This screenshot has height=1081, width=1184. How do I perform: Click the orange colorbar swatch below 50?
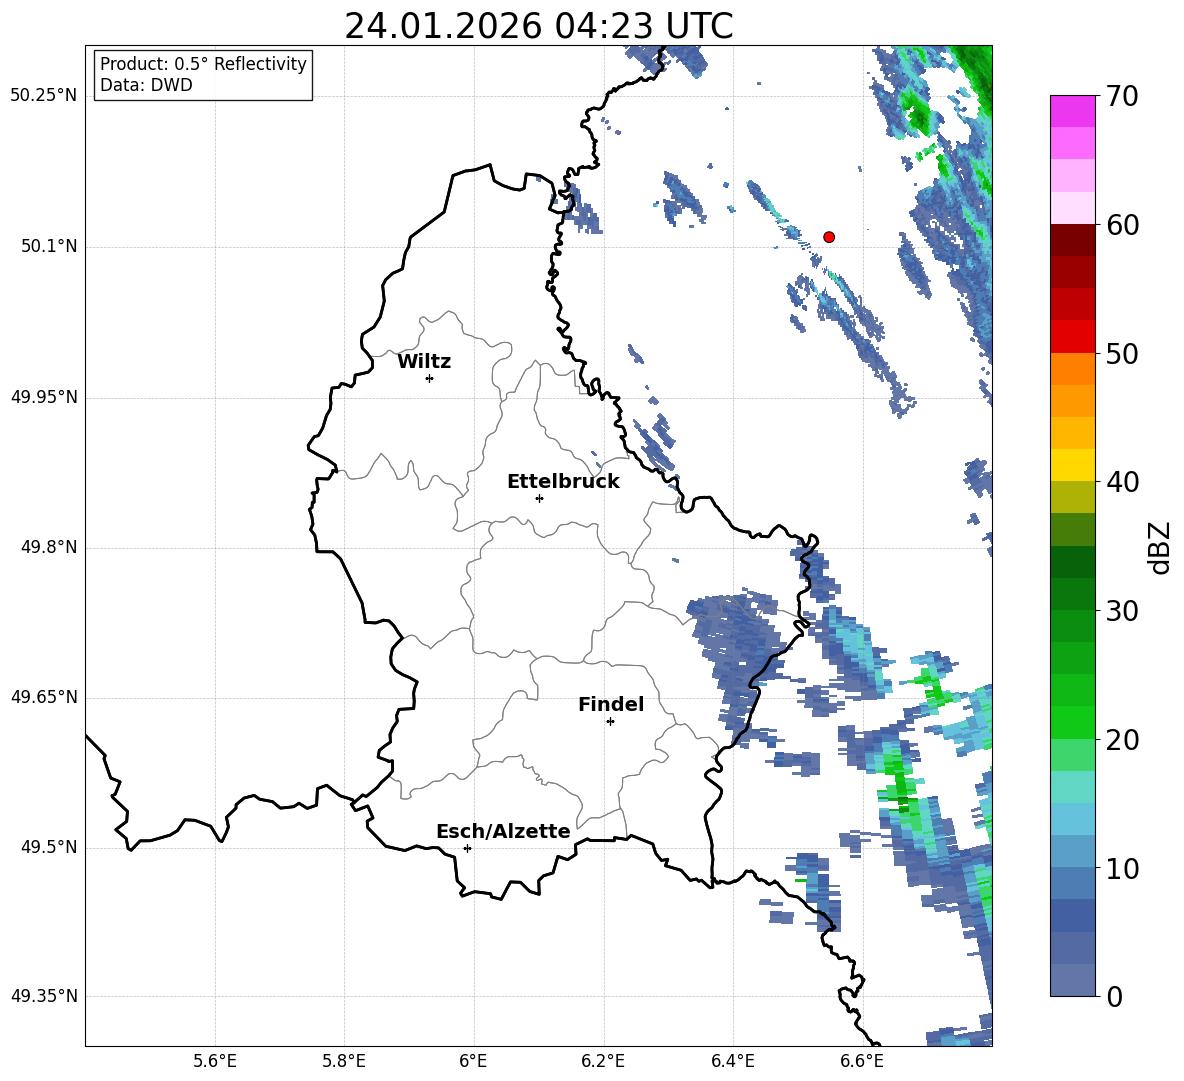[1072, 368]
